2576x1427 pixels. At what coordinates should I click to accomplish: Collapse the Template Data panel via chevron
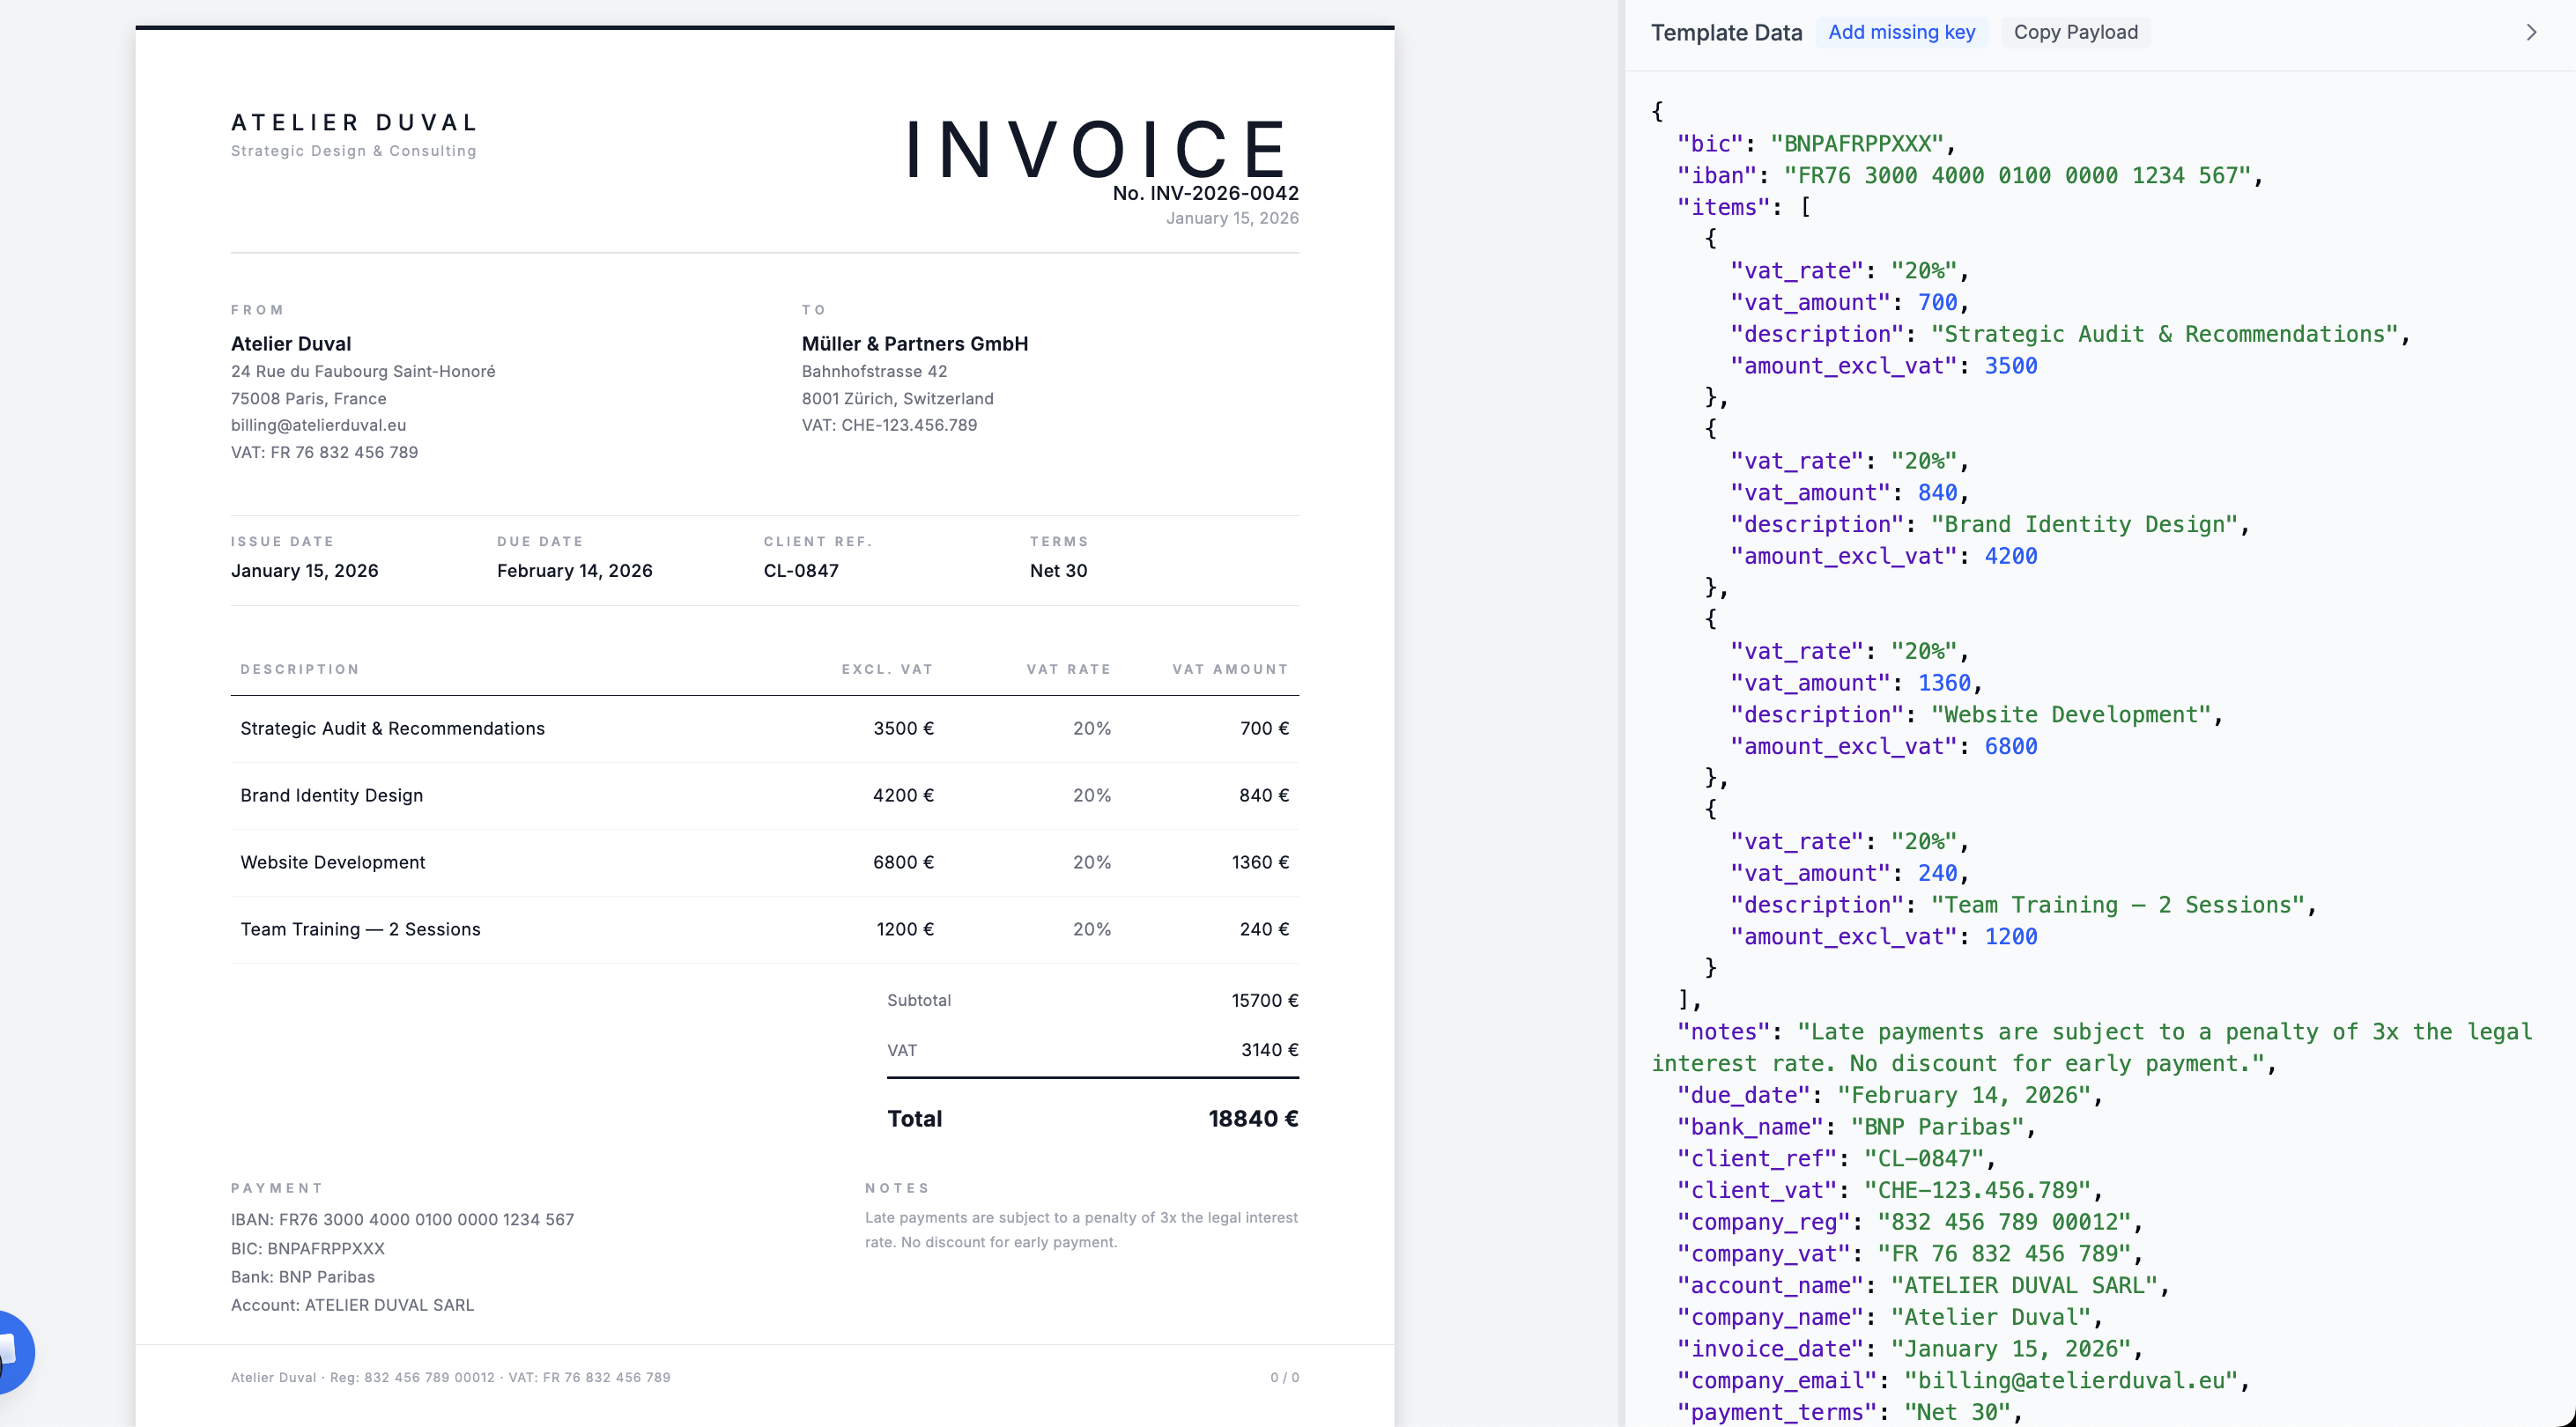coord(2531,31)
